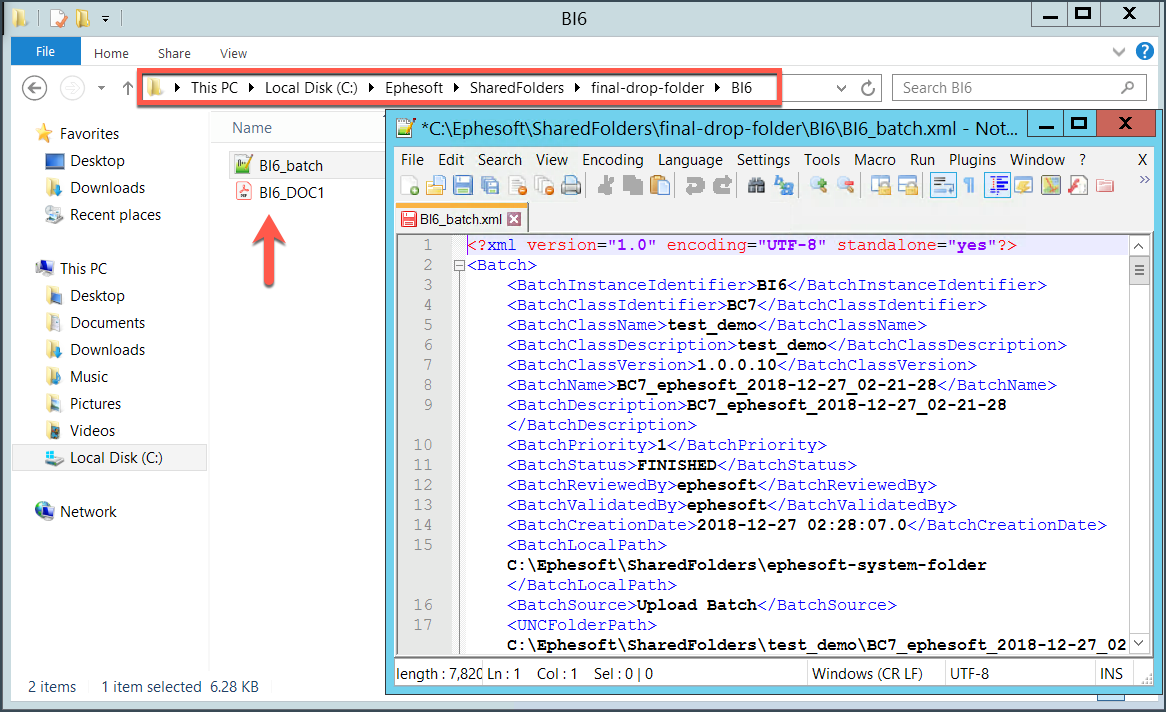Toggle synchronize horizontal scrolling icon

907,185
